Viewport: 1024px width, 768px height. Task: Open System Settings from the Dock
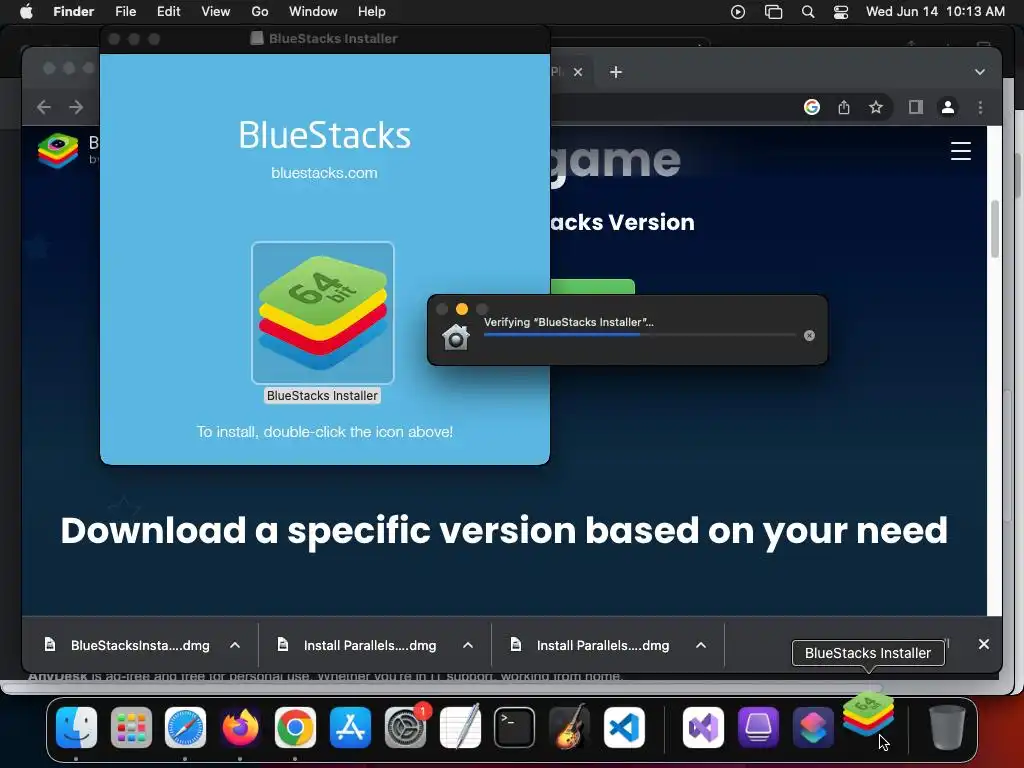tap(405, 728)
